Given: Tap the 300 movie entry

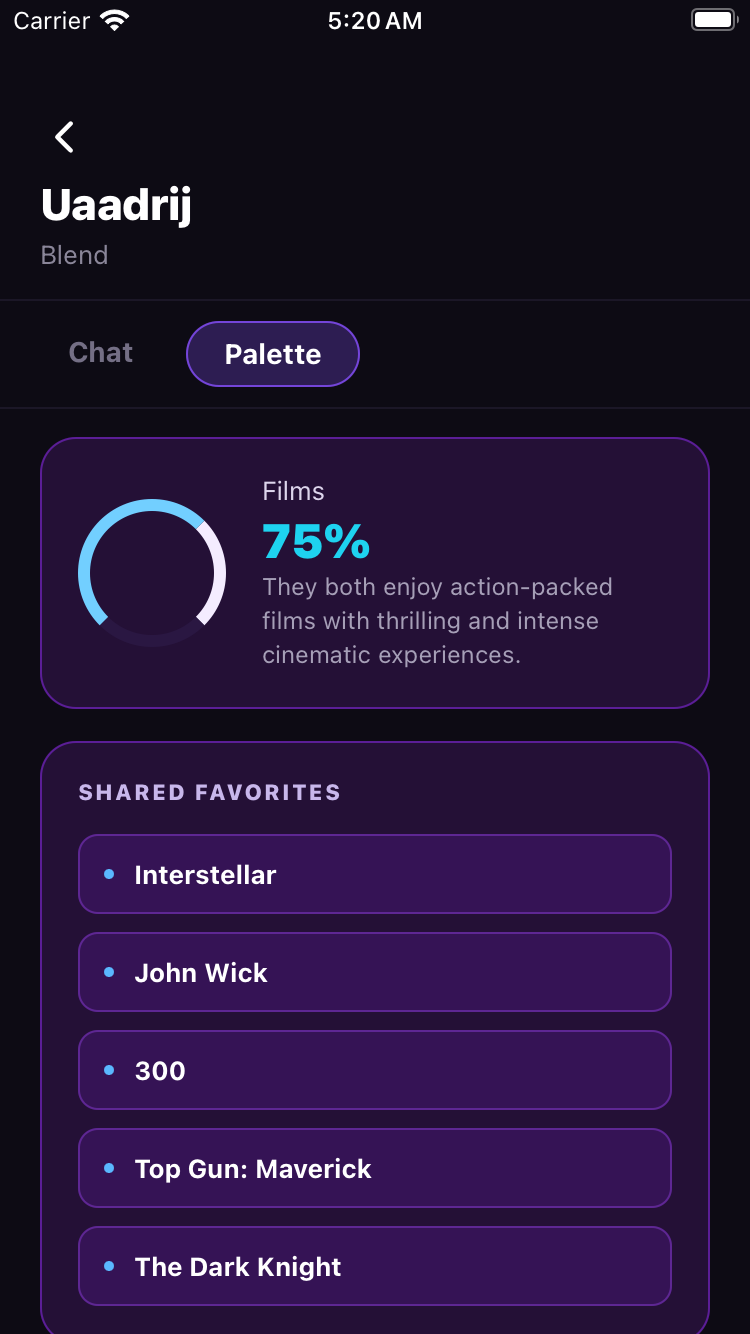Looking at the screenshot, I should (x=375, y=1070).
